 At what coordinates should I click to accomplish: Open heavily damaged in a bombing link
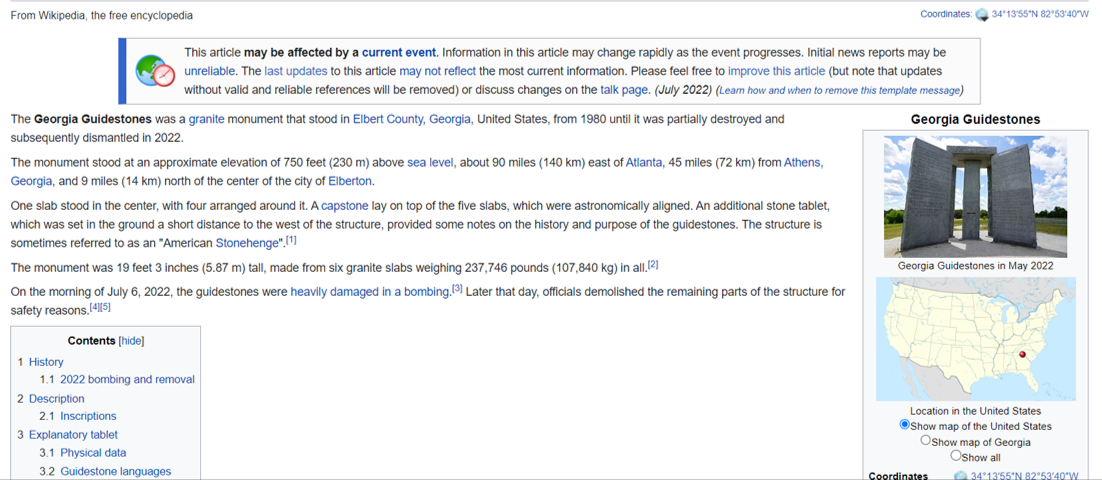tap(370, 292)
